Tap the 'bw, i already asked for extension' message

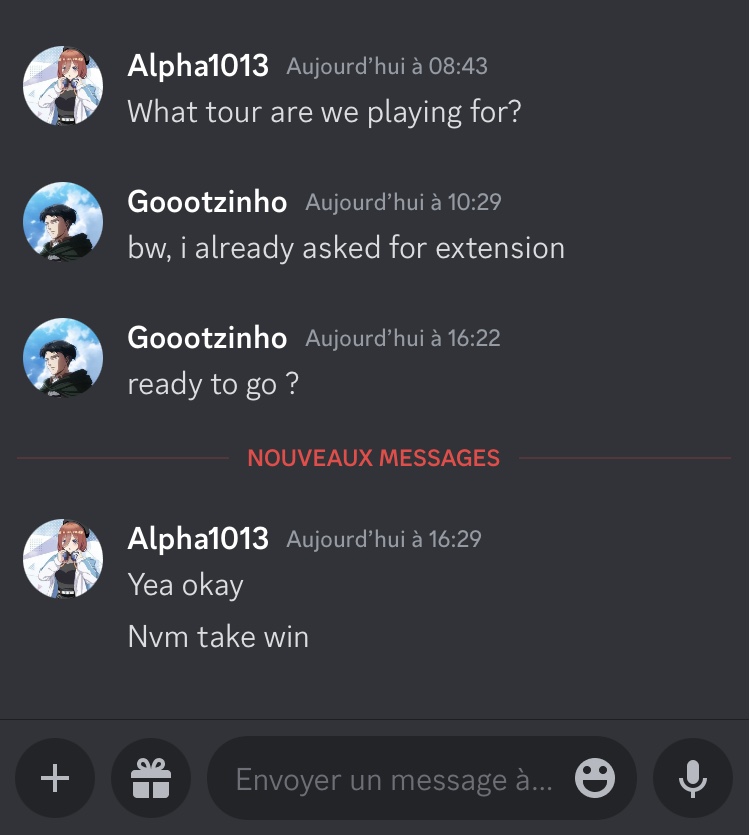click(x=346, y=249)
